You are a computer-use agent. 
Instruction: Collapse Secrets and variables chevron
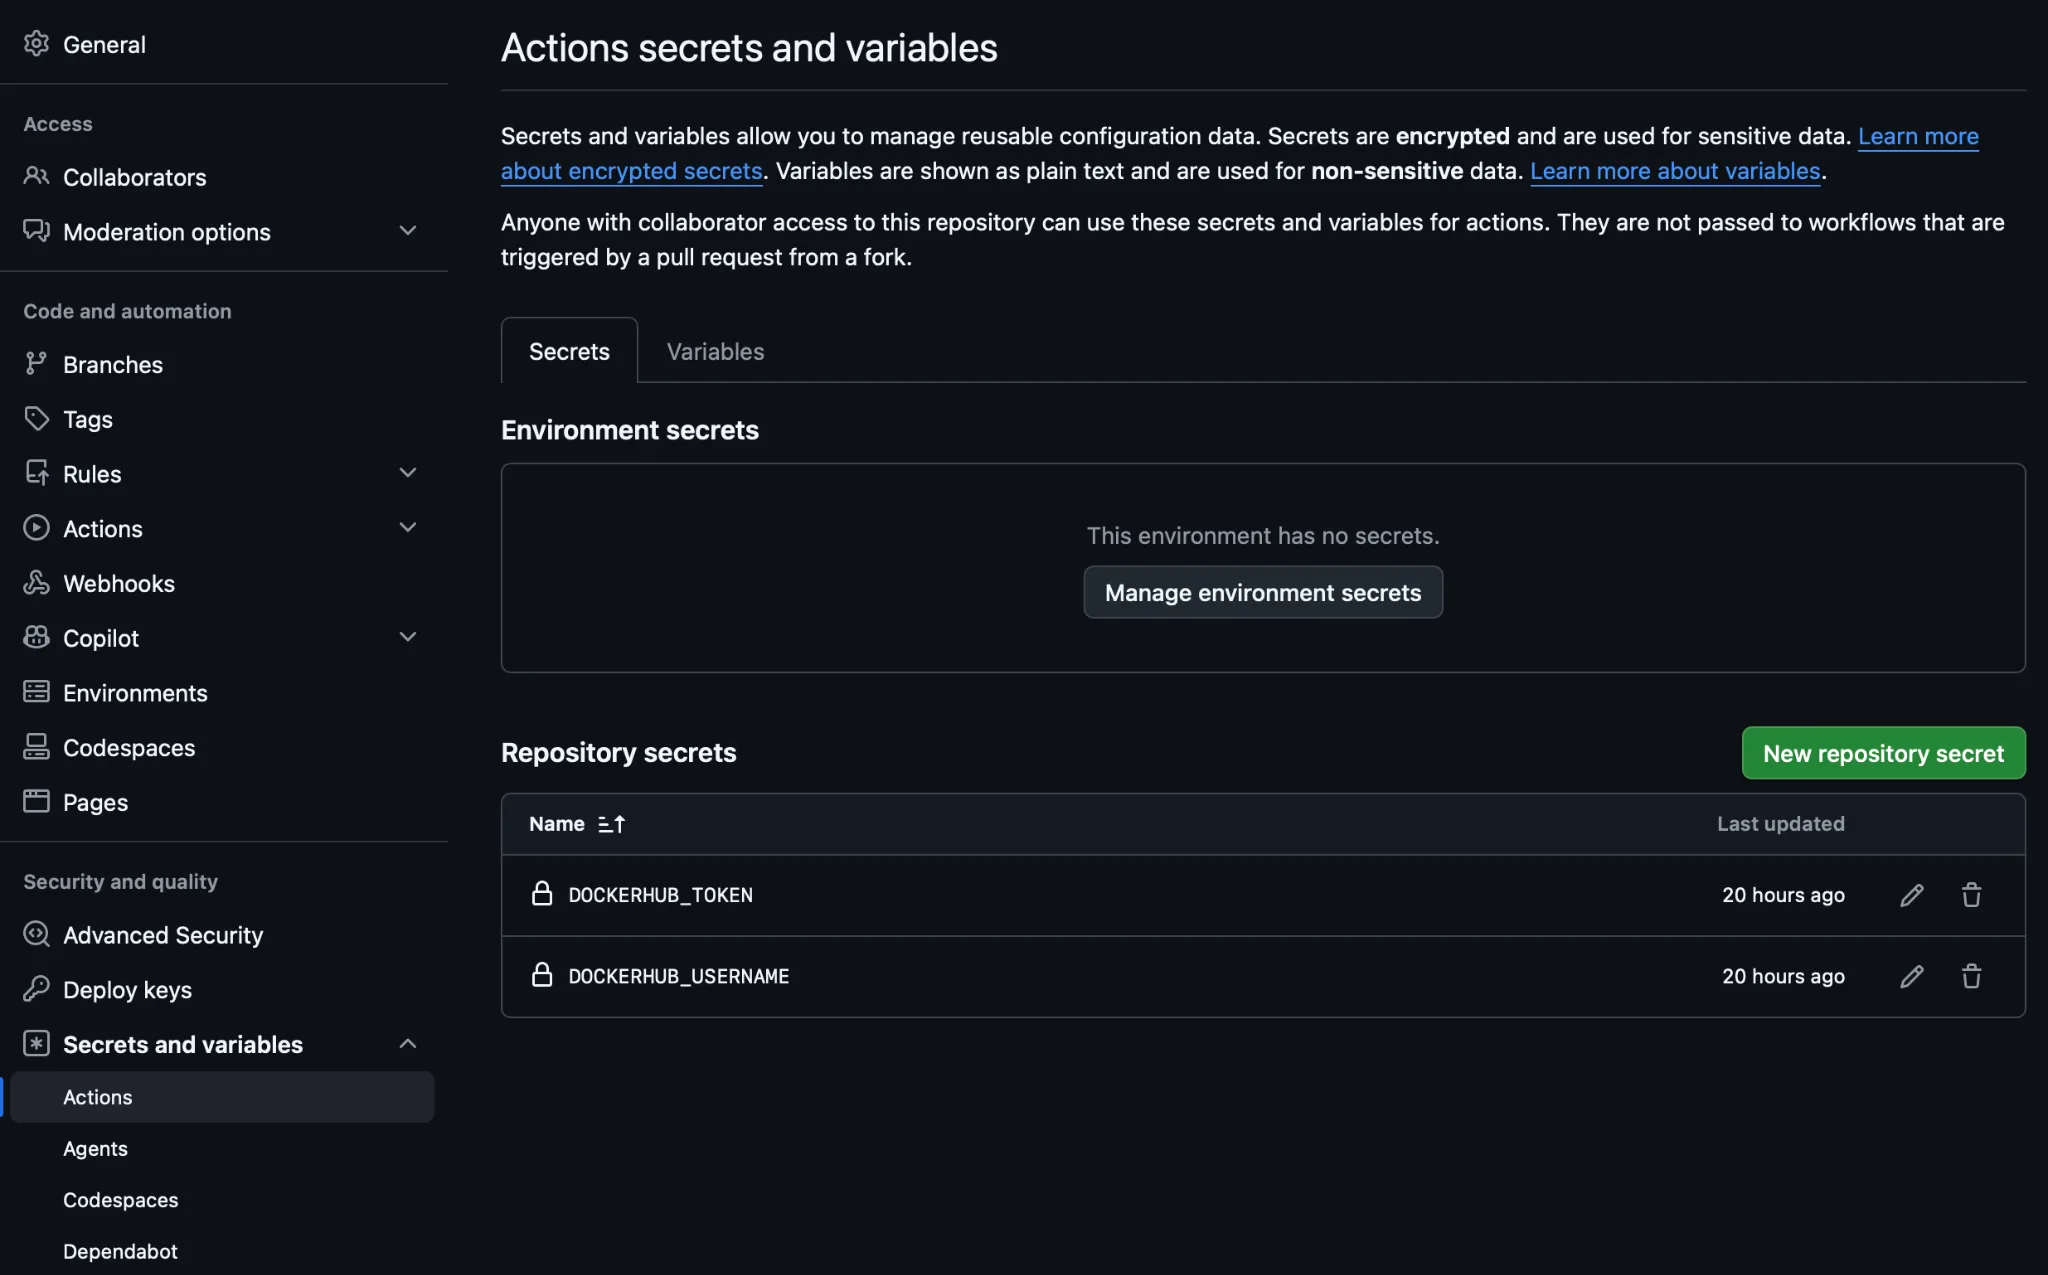408,1044
